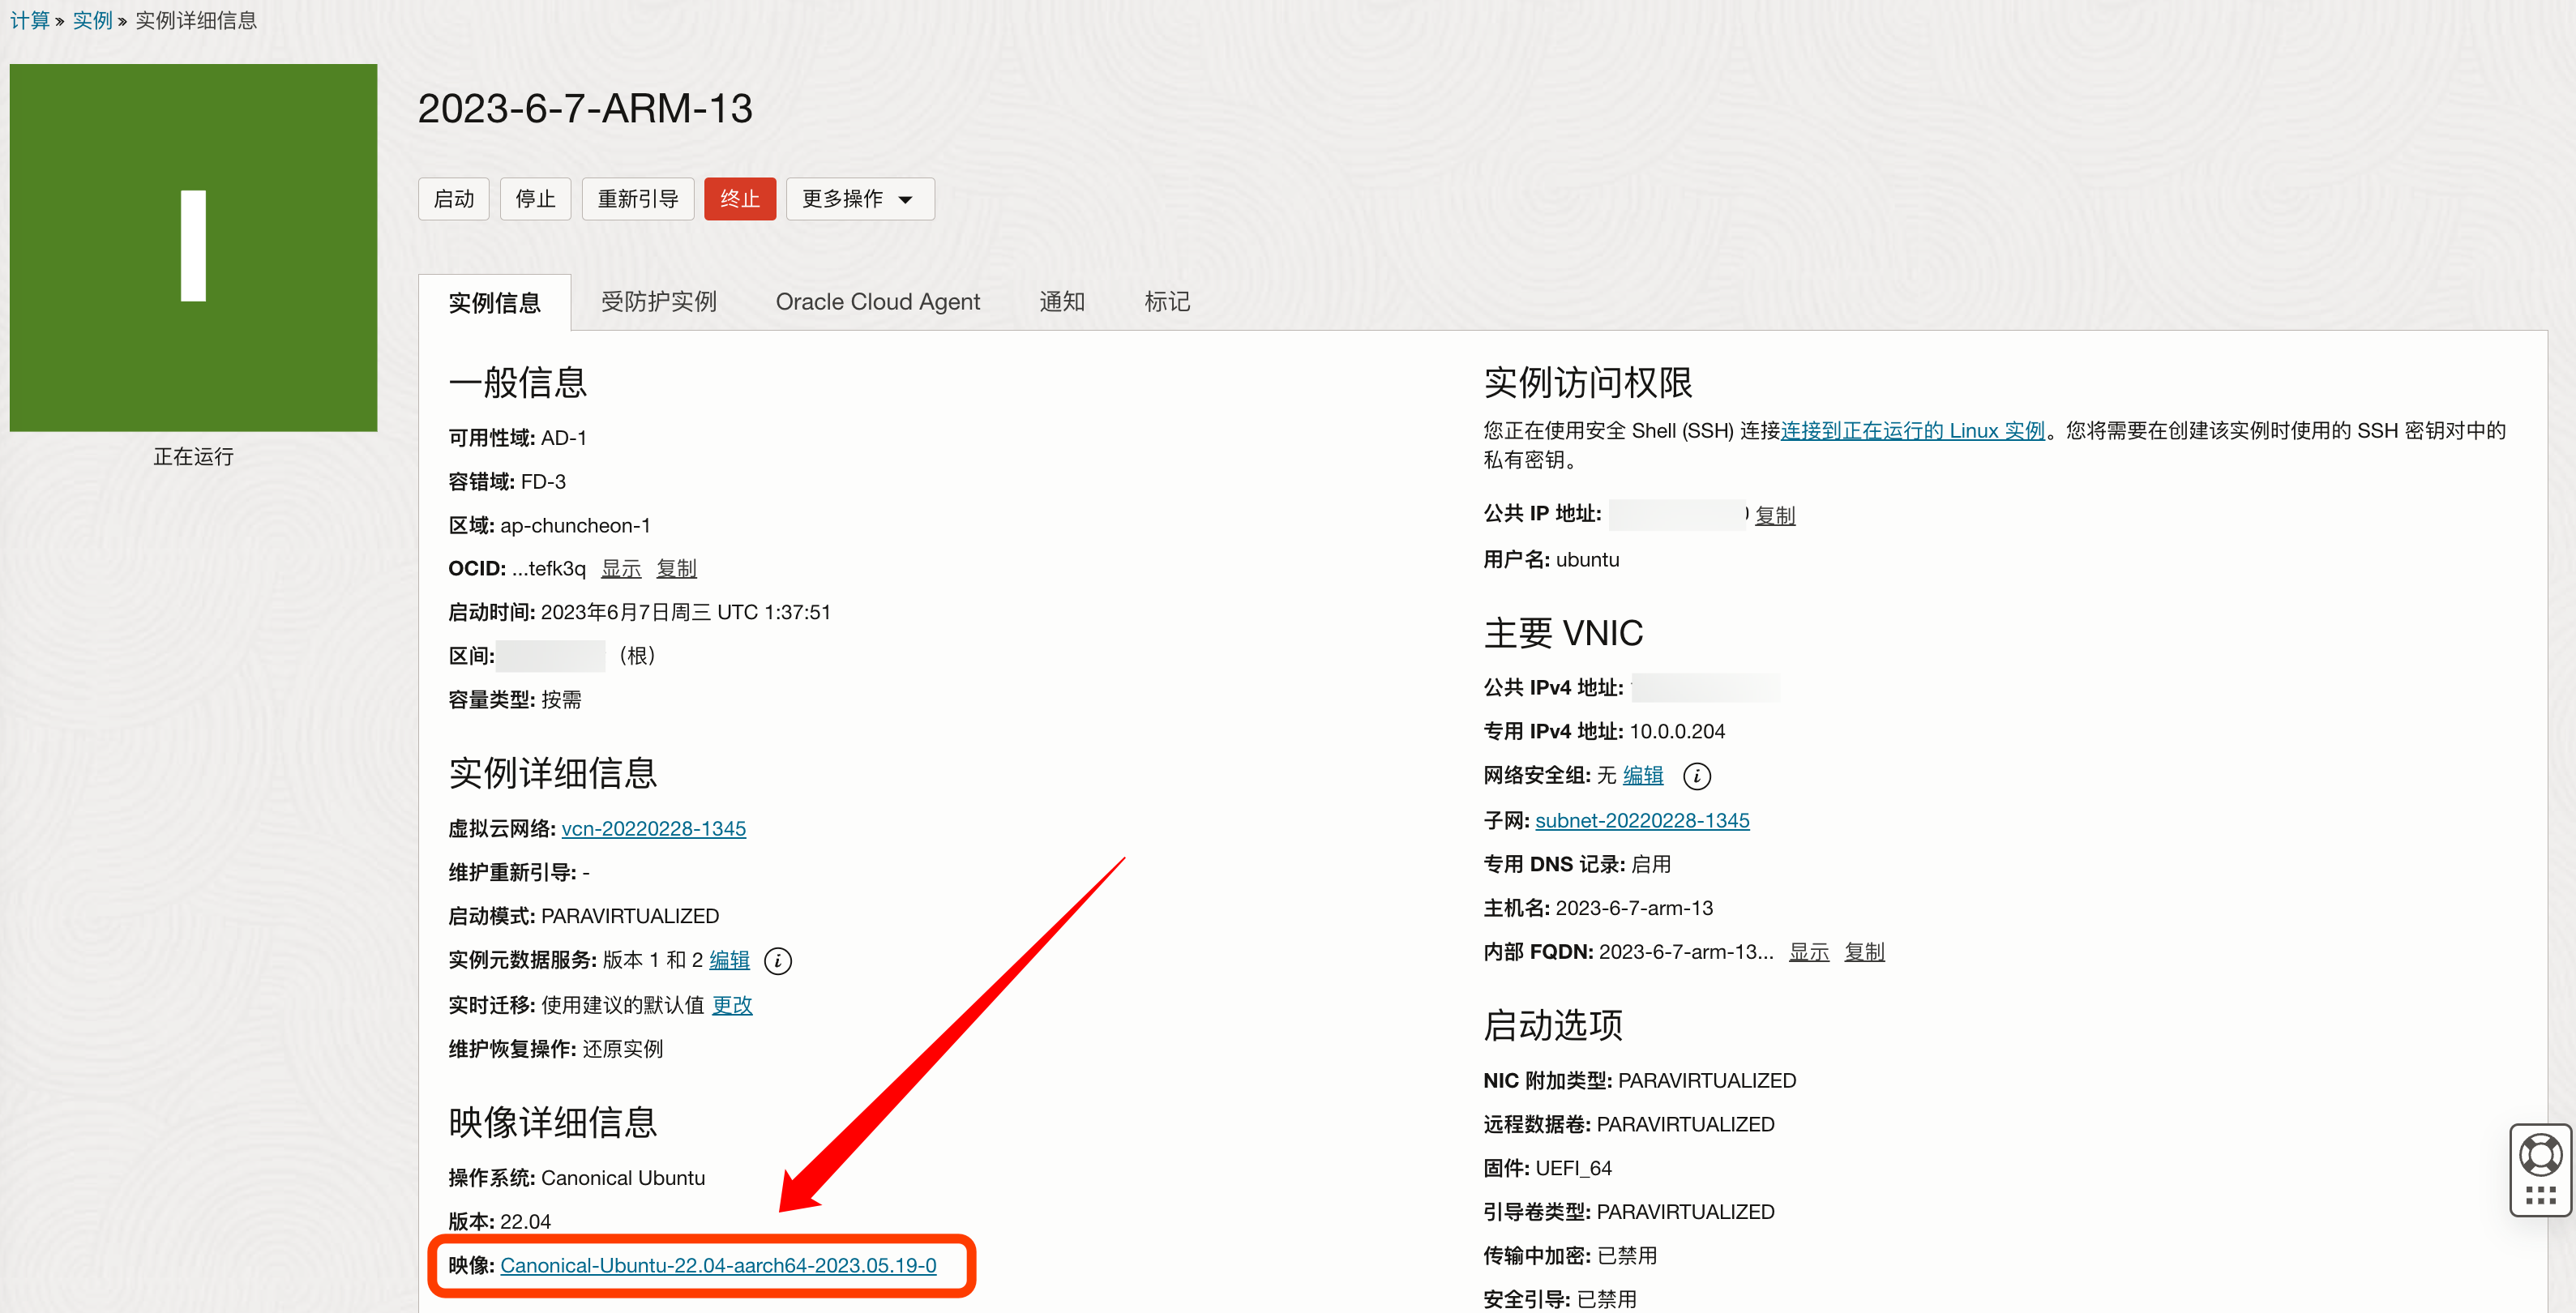This screenshot has height=1313, width=2576.
Task: Click the 传输中加密: 已禁用 text
Action: tap(1570, 1256)
